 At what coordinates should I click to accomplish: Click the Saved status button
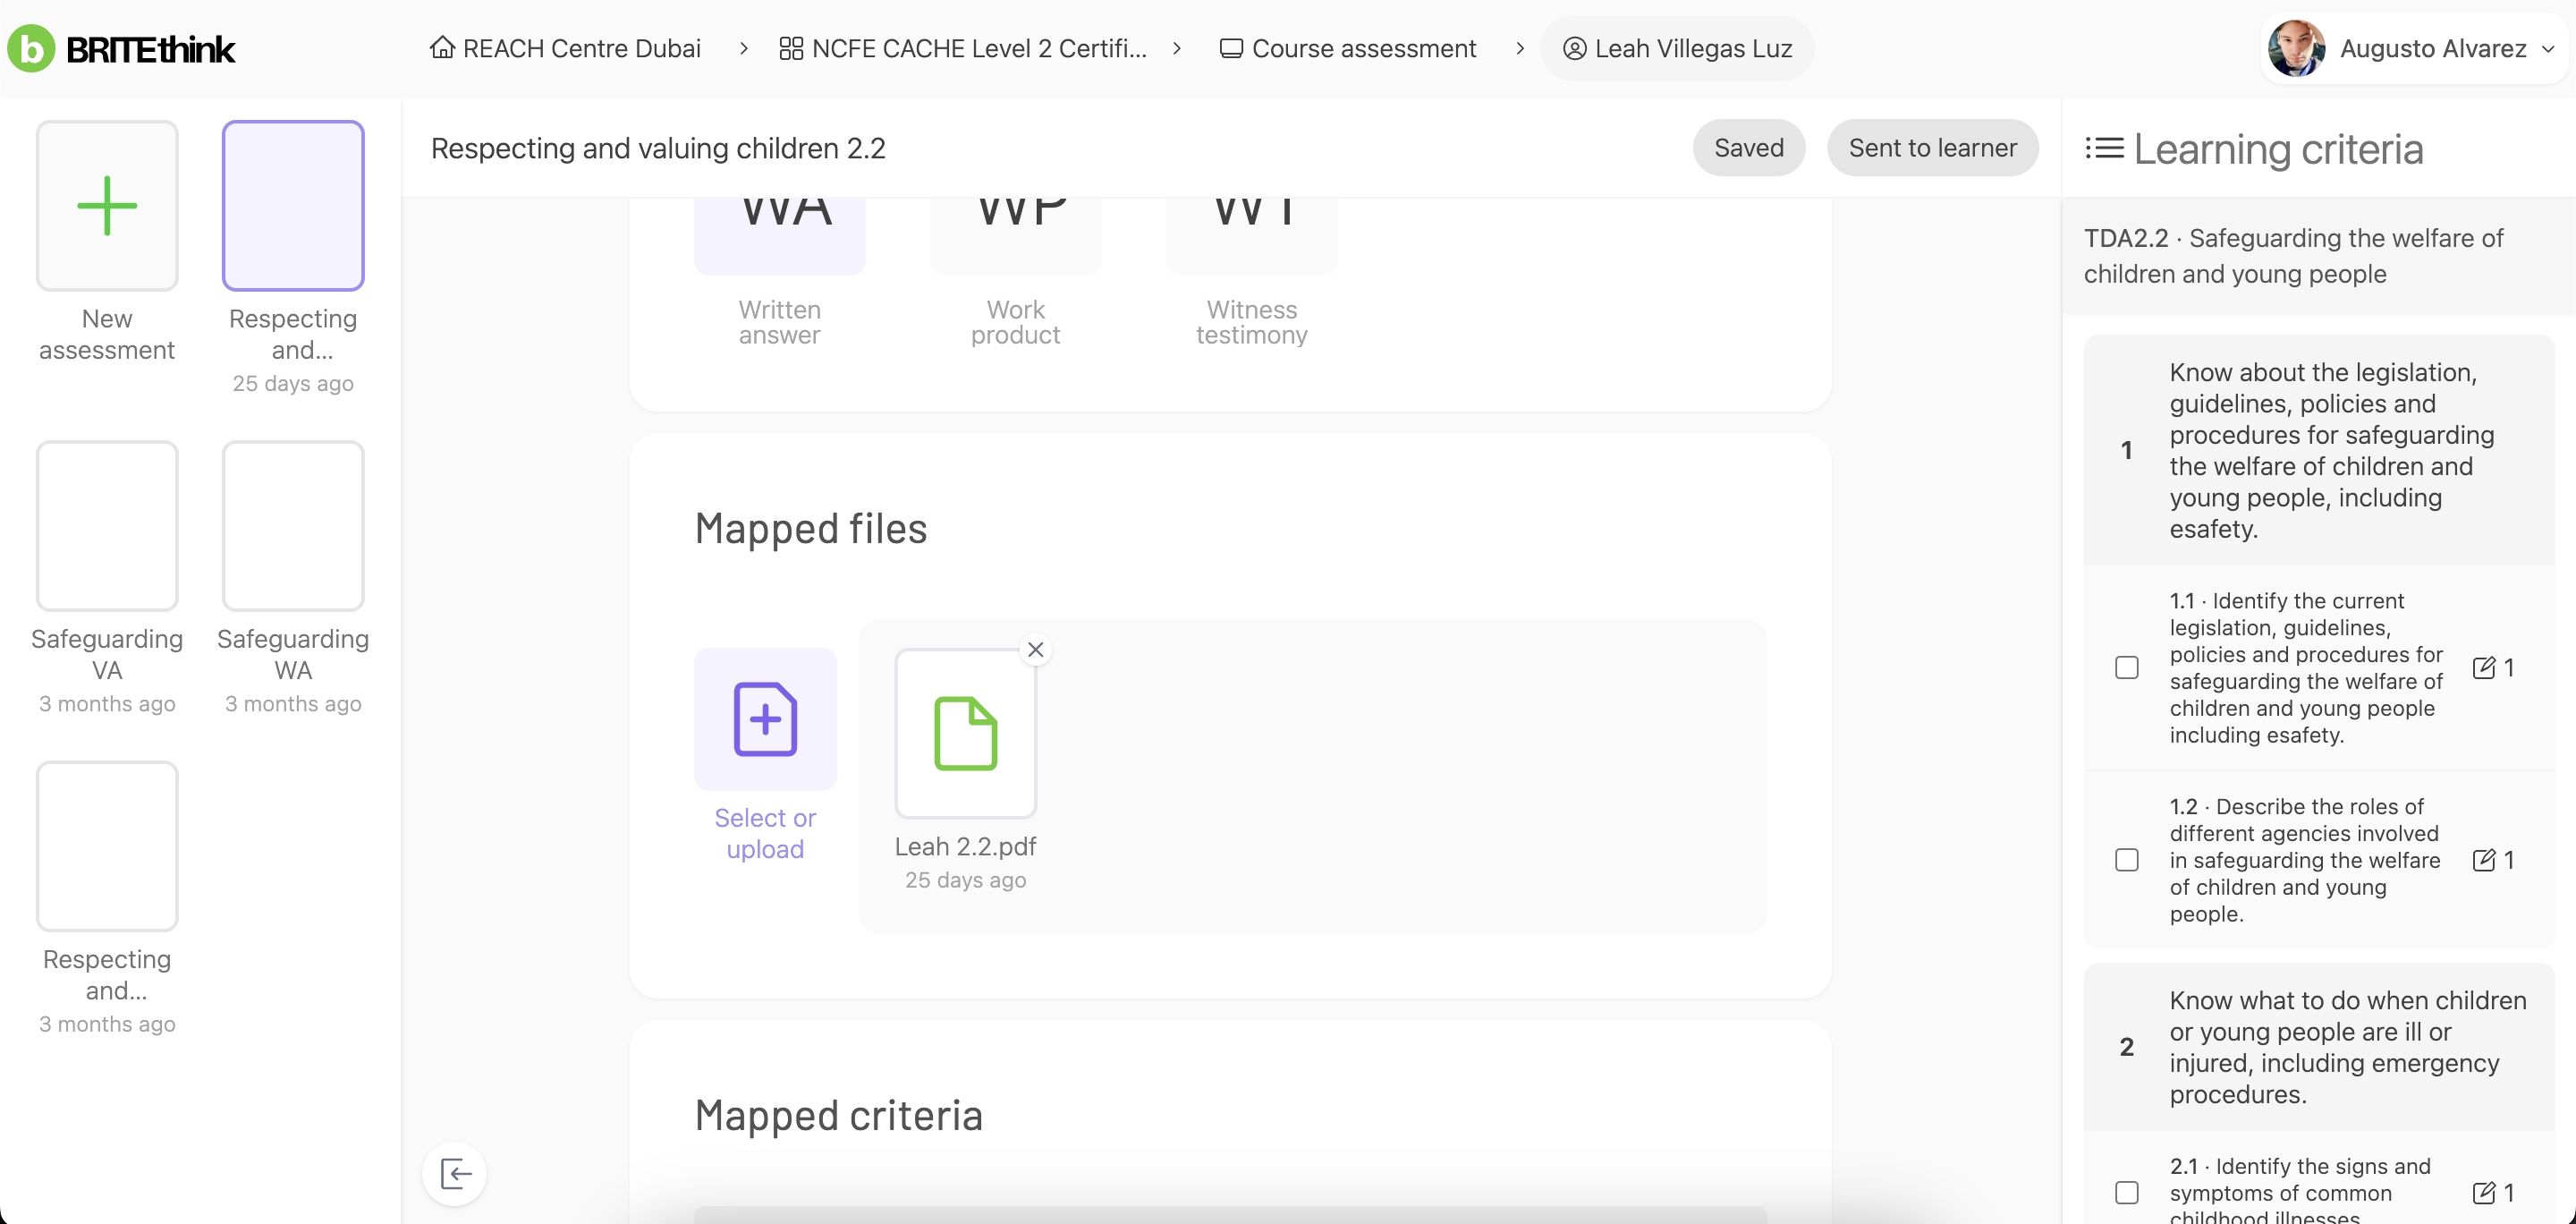(x=1748, y=147)
